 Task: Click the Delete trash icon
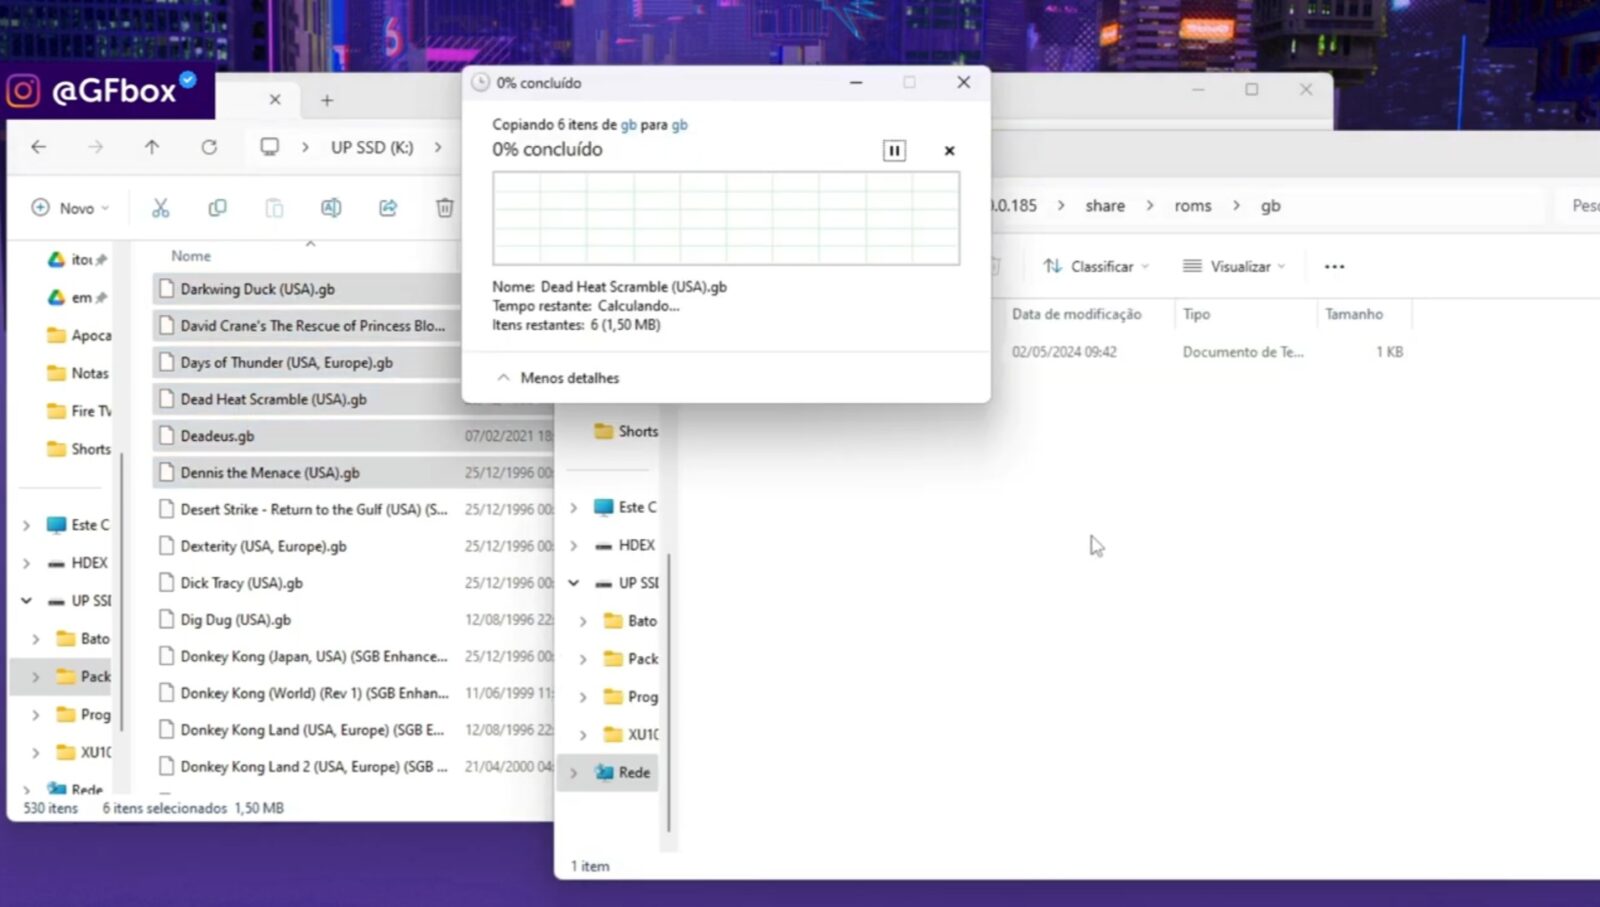click(x=445, y=208)
